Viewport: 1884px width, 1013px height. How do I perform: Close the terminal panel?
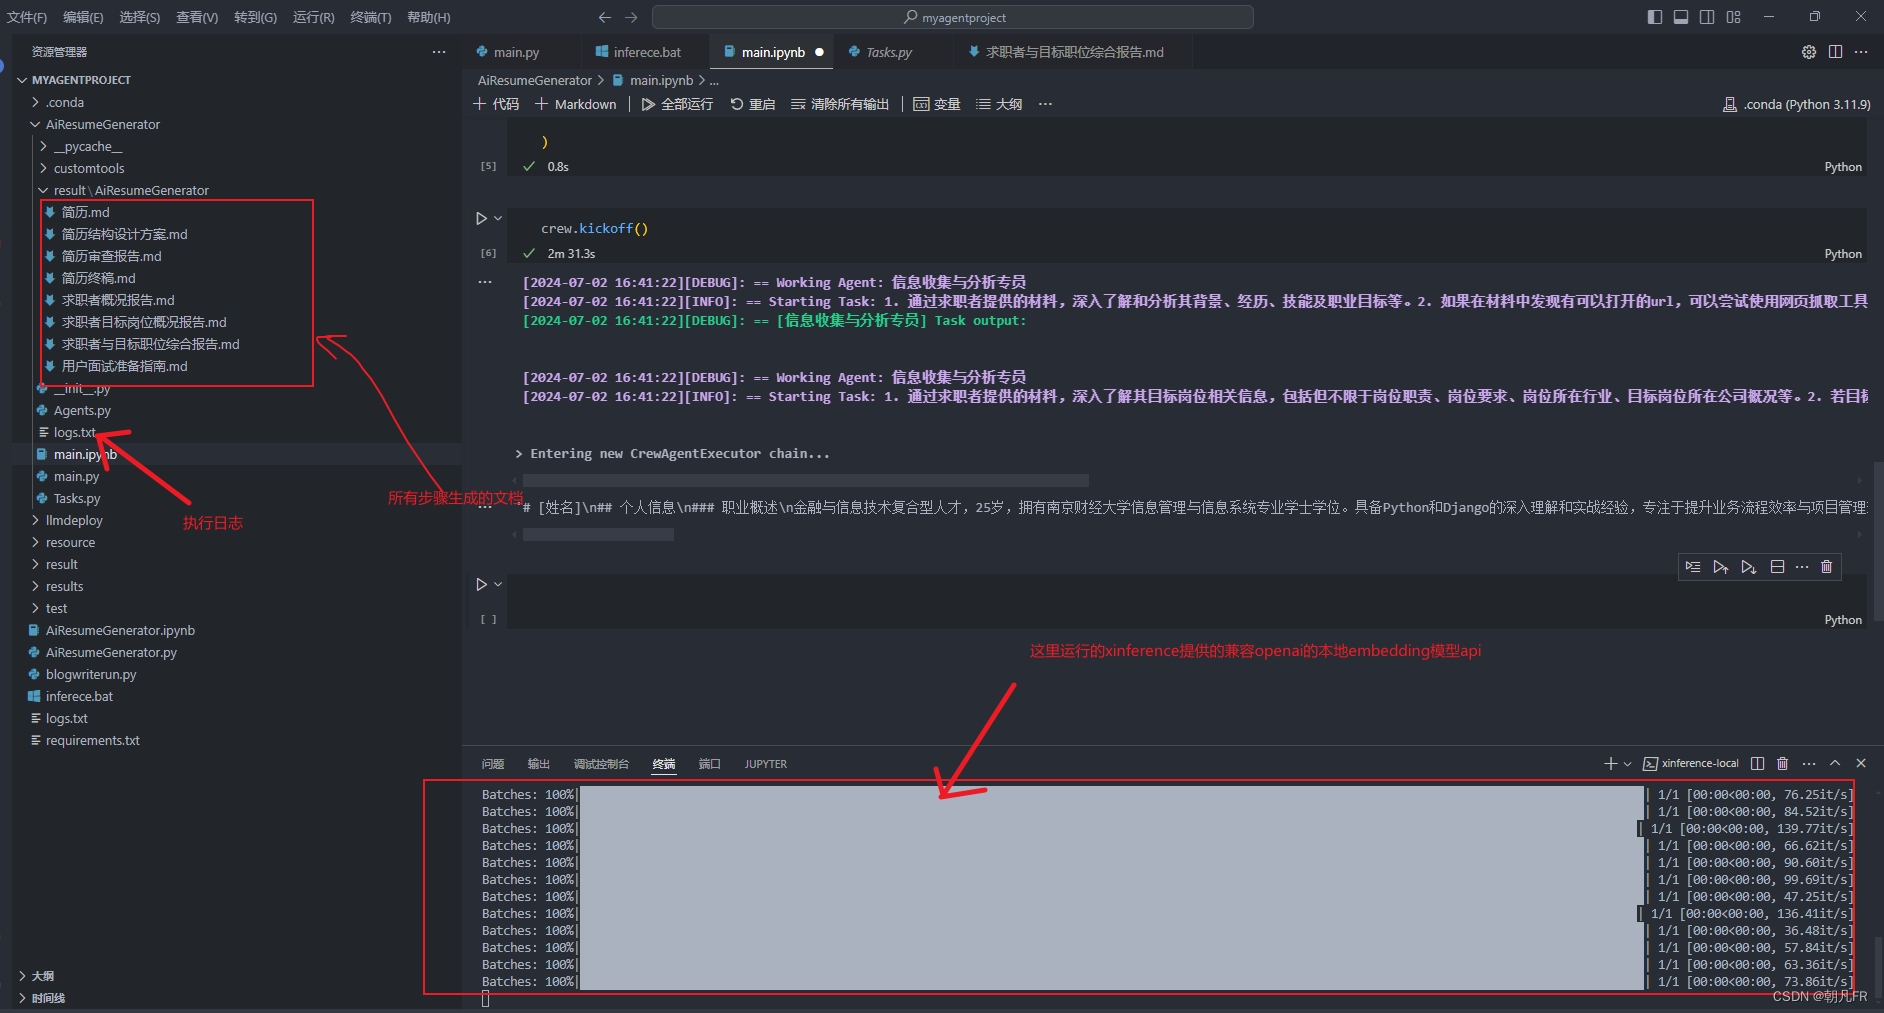coord(1861,763)
